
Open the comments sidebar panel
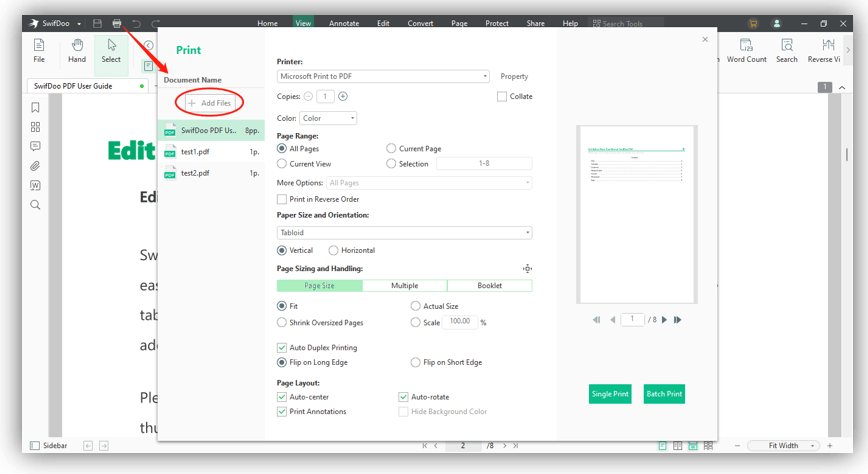click(35, 146)
